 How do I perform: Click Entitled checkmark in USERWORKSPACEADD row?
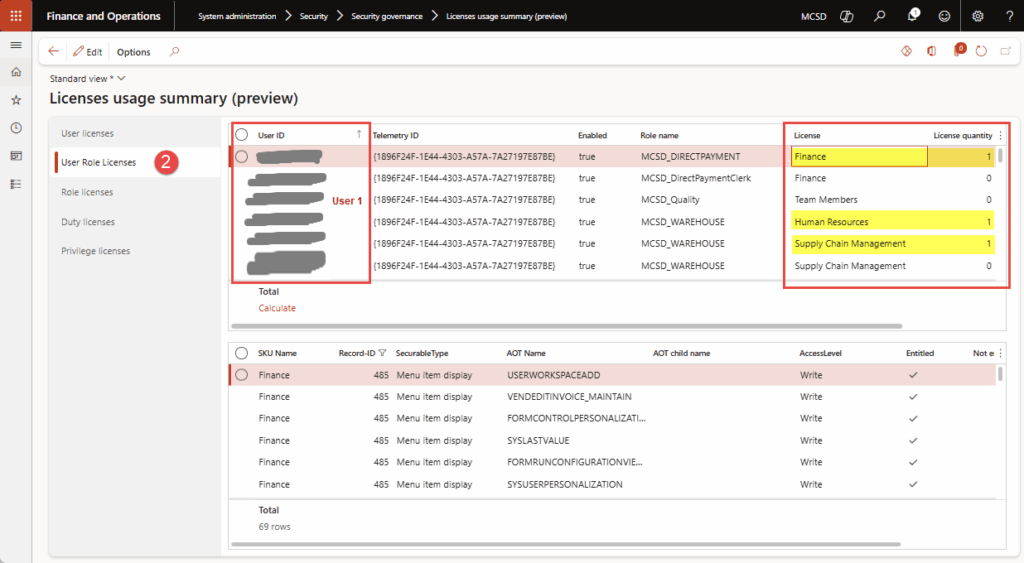click(913, 375)
